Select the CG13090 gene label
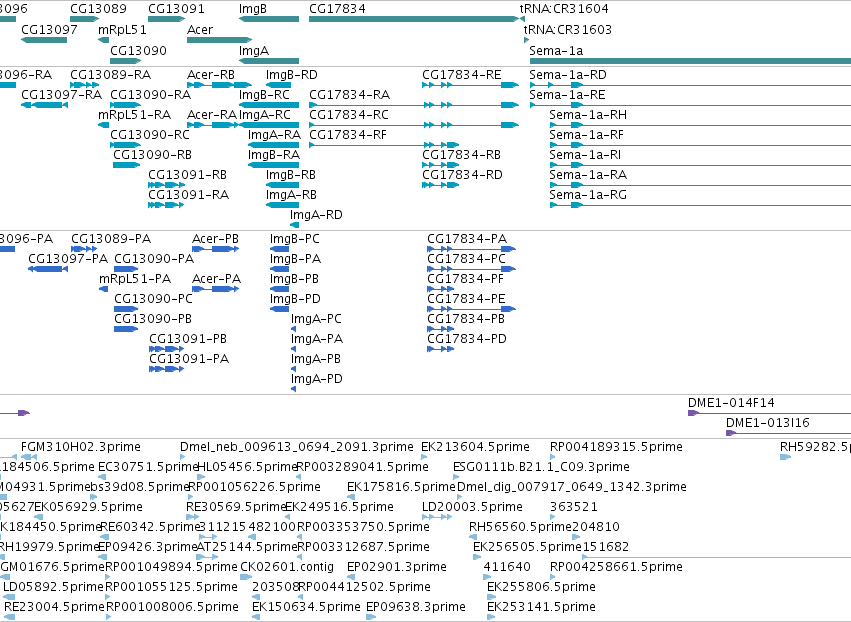Viewport: 851px width, 622px height. pos(138,50)
